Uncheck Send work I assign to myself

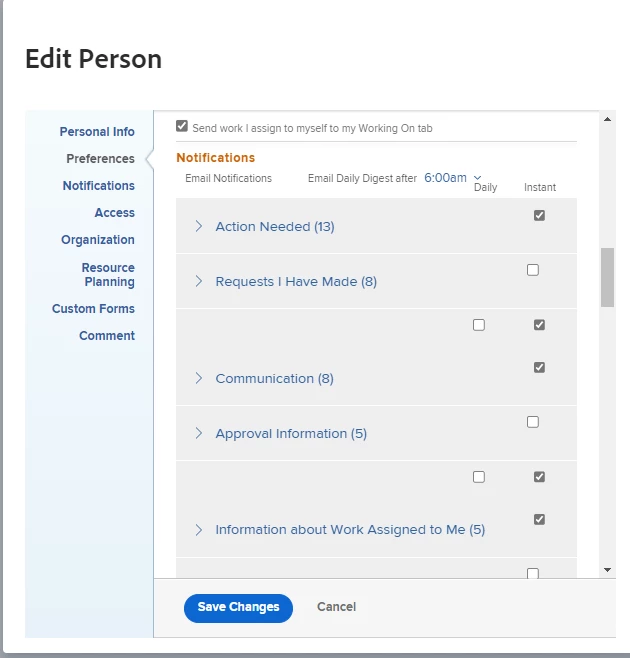pyautogui.click(x=182, y=126)
